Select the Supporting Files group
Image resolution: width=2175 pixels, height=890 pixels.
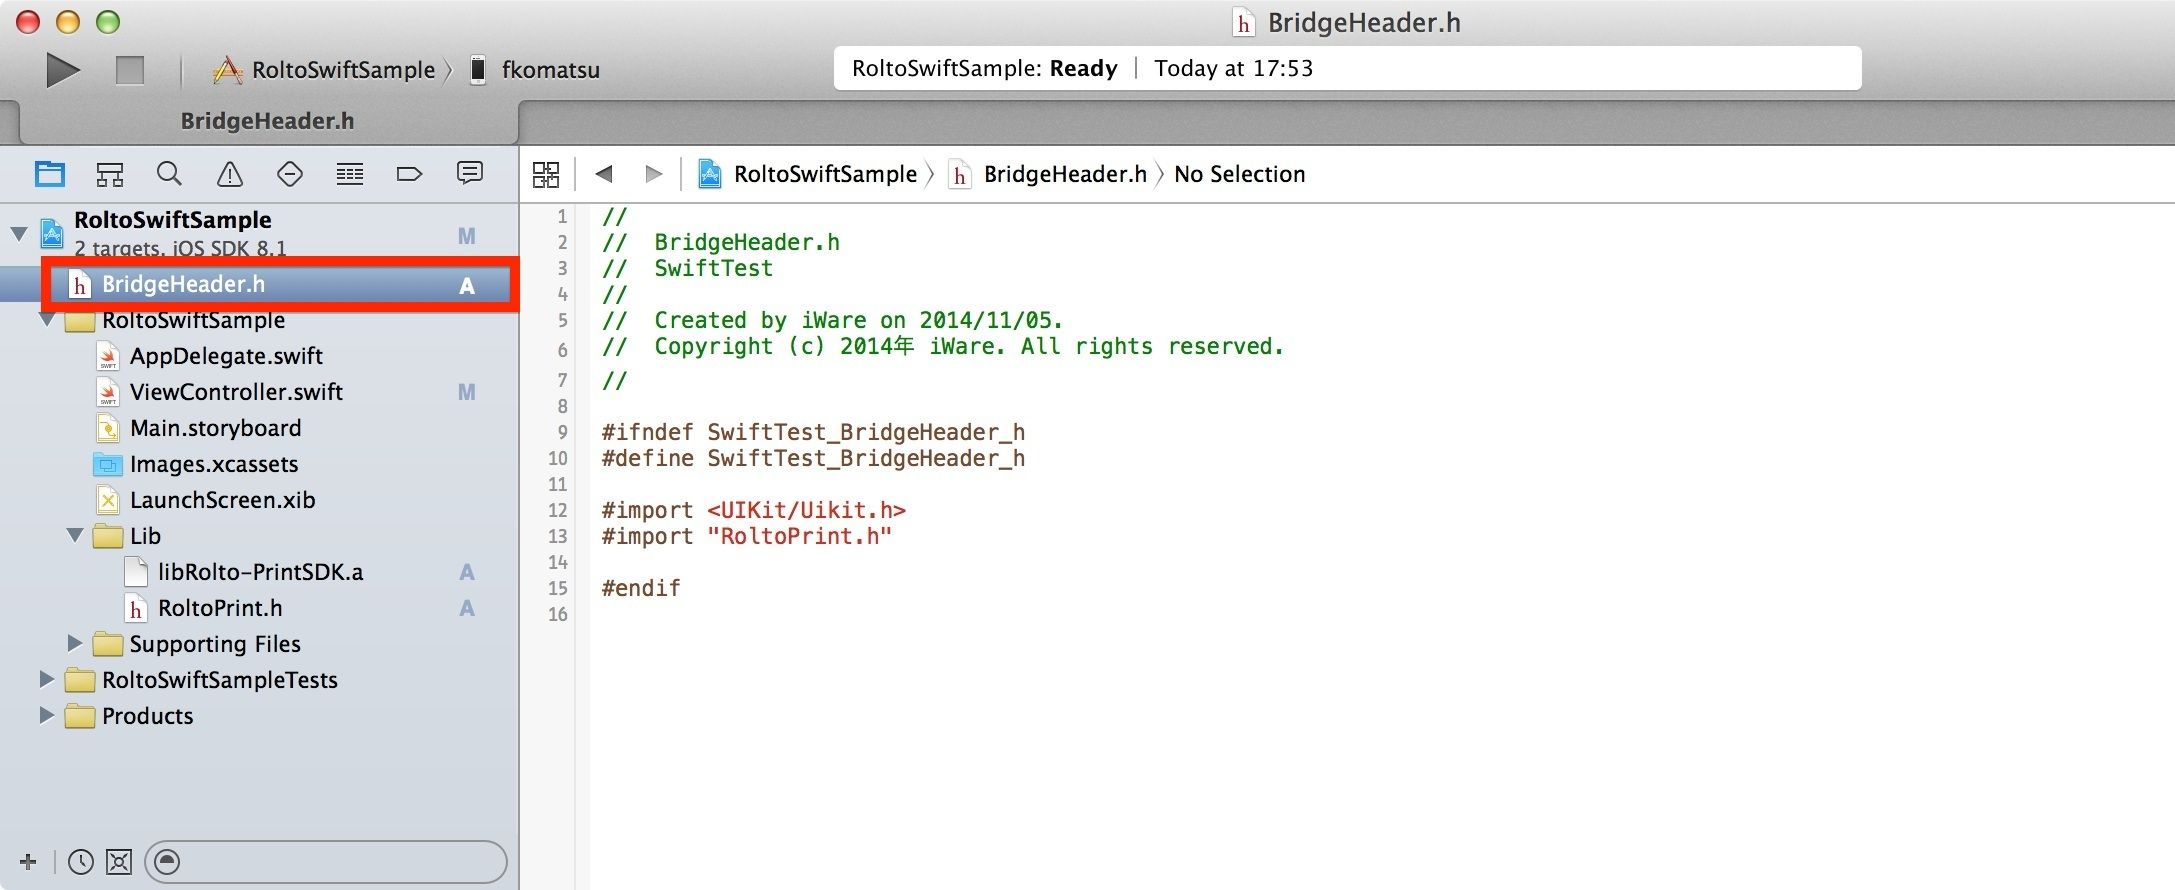(215, 644)
